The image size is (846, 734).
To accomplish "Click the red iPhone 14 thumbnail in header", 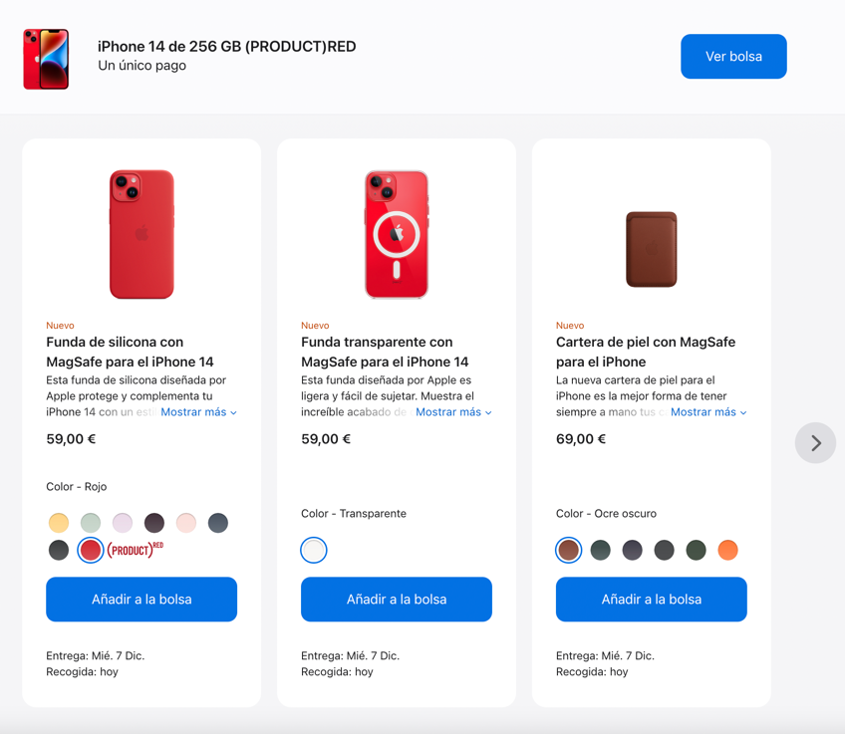I will (x=46, y=59).
